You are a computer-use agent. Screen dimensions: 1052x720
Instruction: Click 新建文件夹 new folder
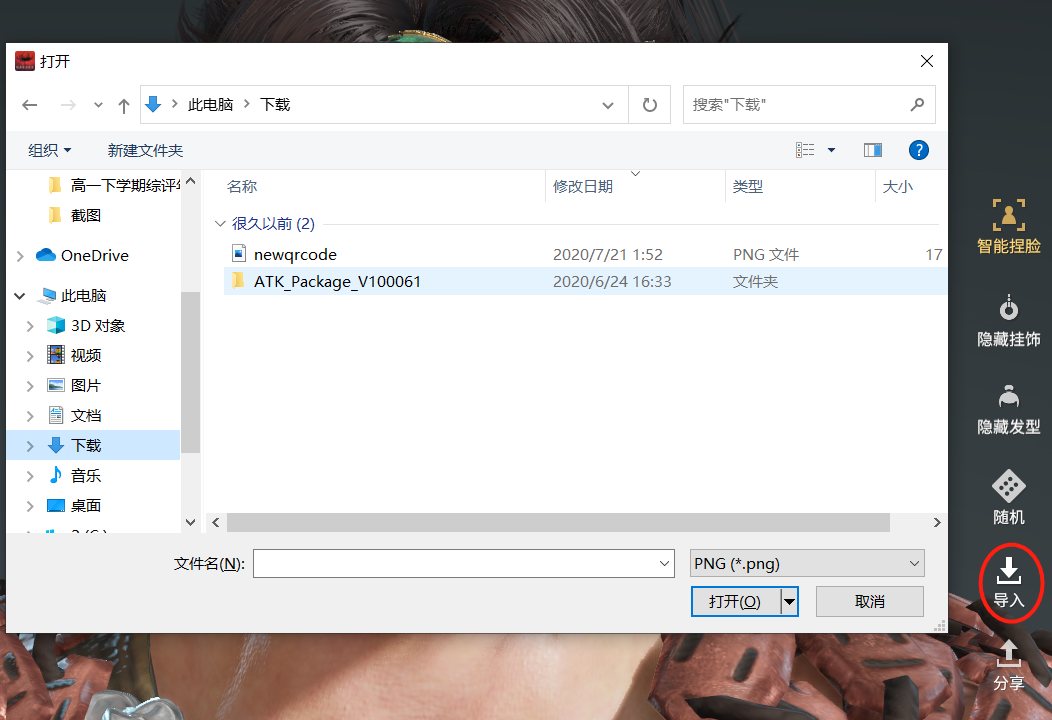point(145,150)
